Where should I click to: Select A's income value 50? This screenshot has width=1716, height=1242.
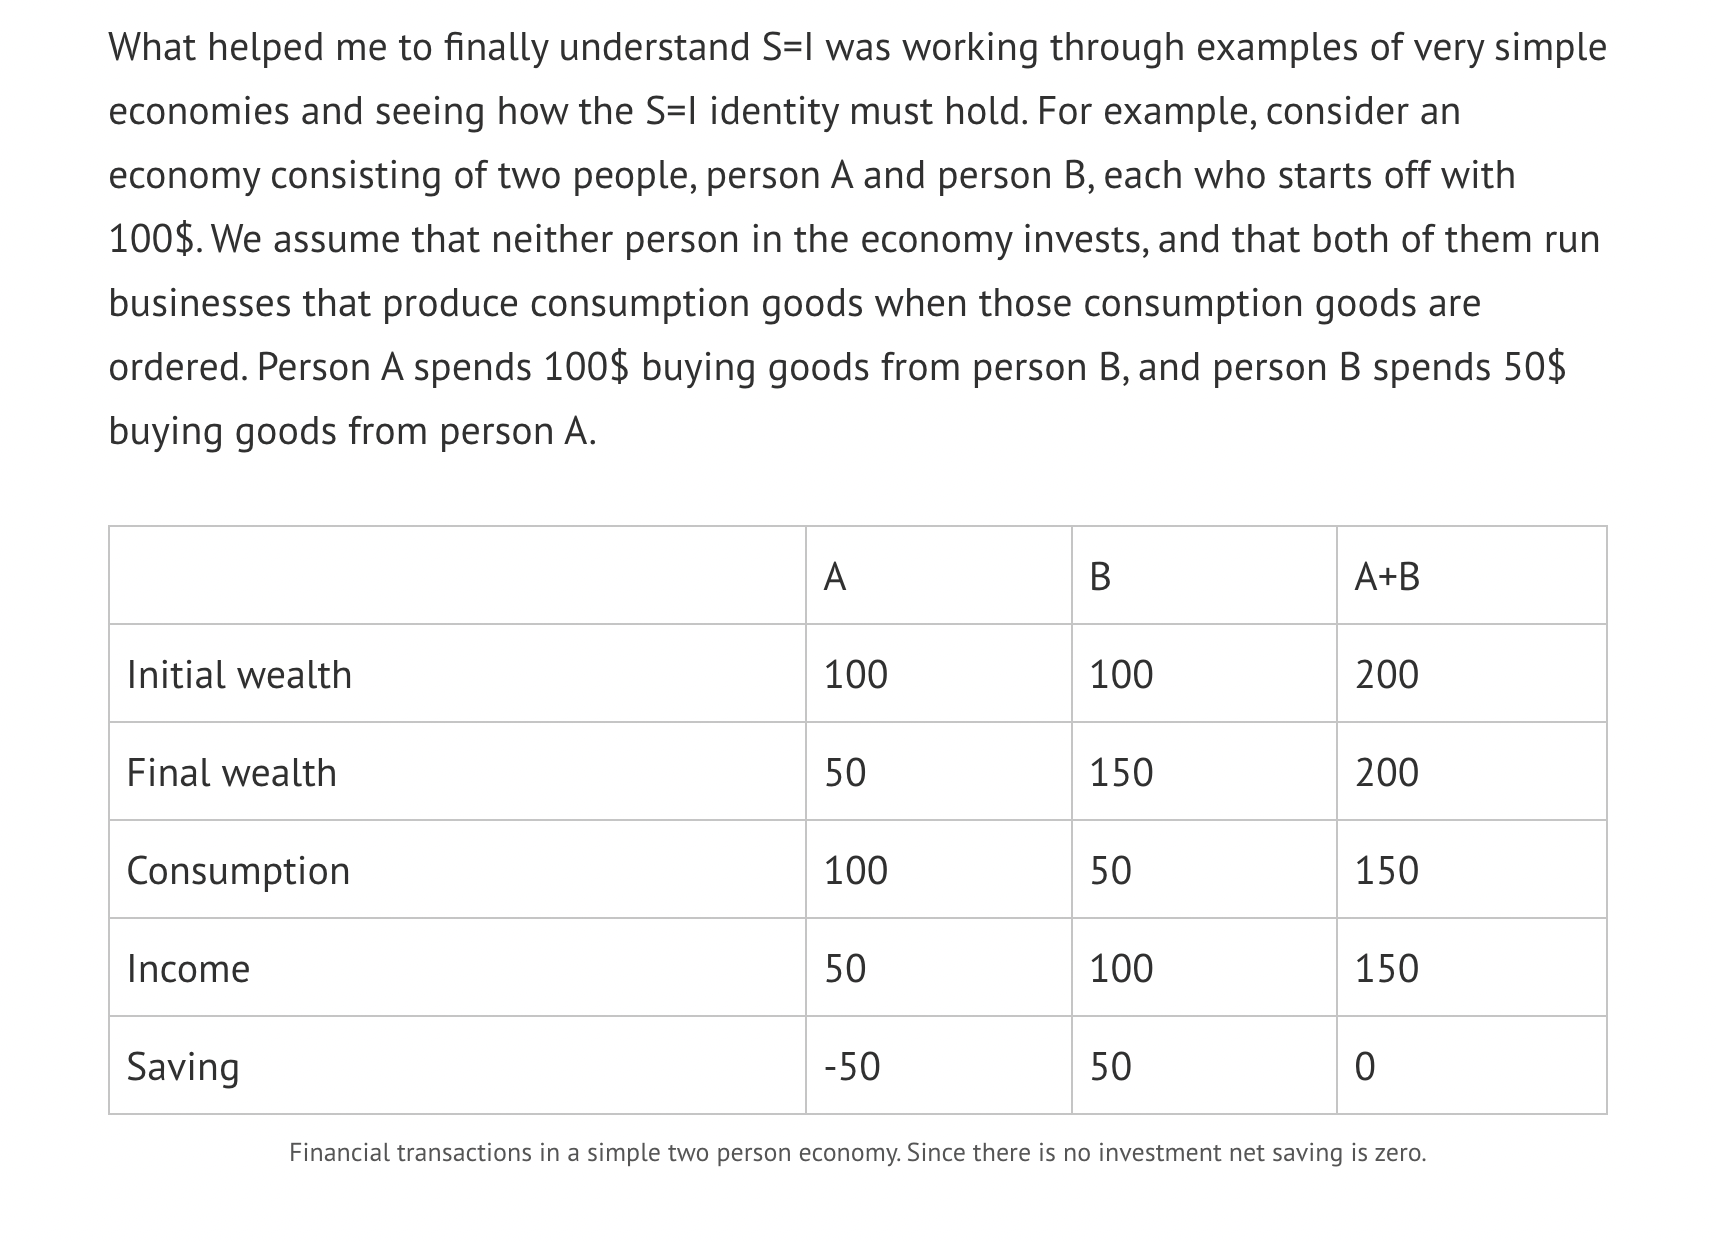[x=845, y=969]
